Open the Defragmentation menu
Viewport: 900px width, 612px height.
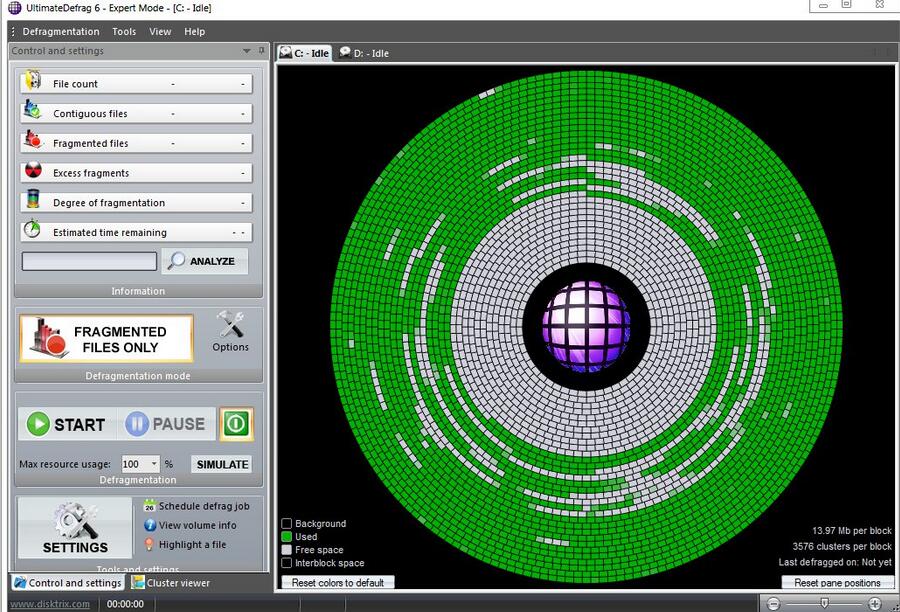(61, 32)
